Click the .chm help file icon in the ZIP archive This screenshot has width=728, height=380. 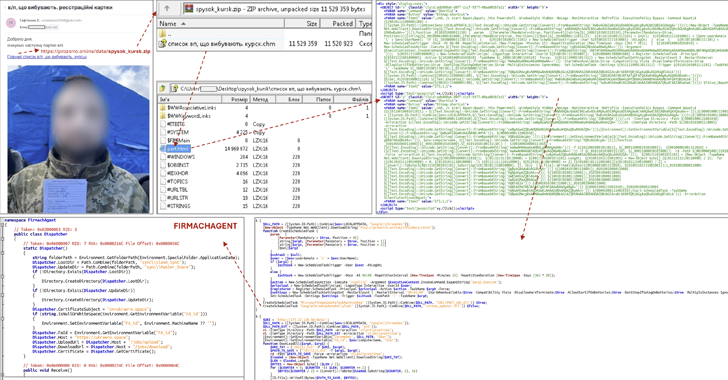[x=162, y=44]
